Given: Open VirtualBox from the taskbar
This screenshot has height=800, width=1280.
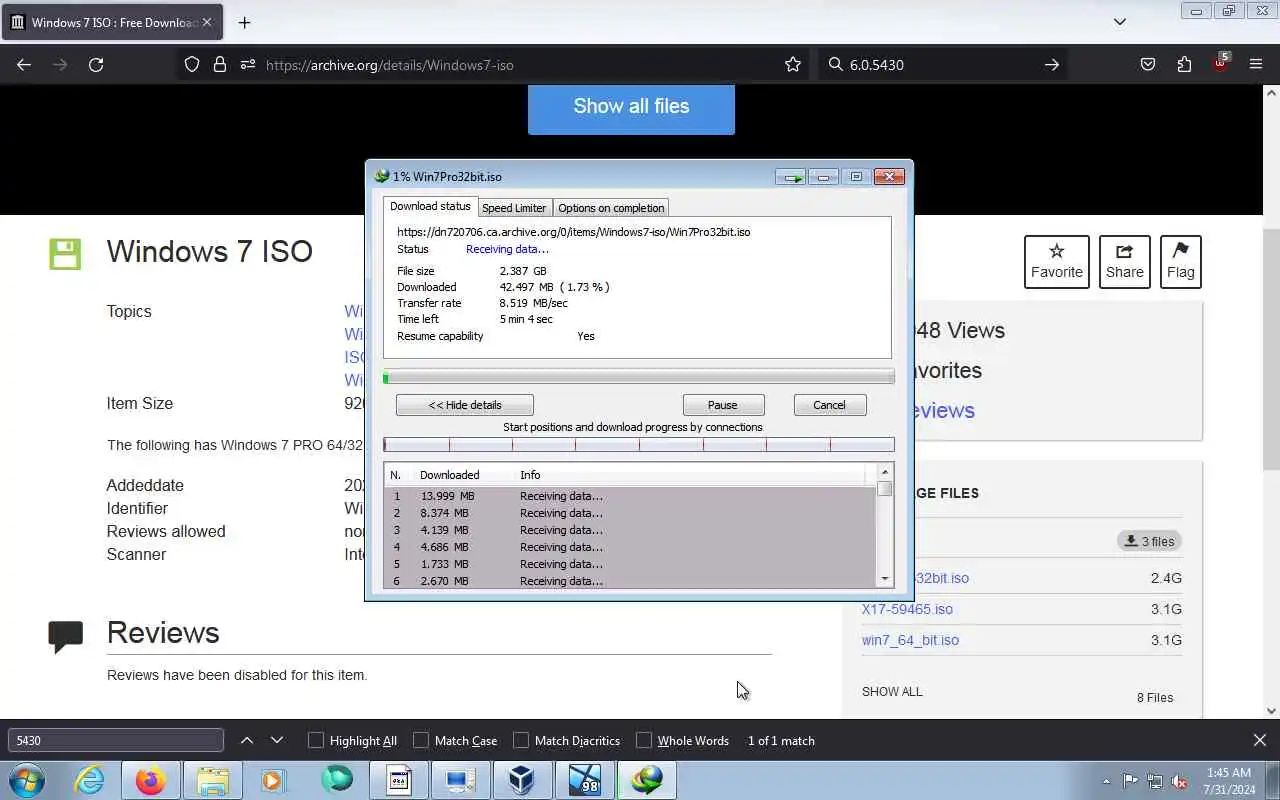Looking at the screenshot, I should (x=521, y=780).
